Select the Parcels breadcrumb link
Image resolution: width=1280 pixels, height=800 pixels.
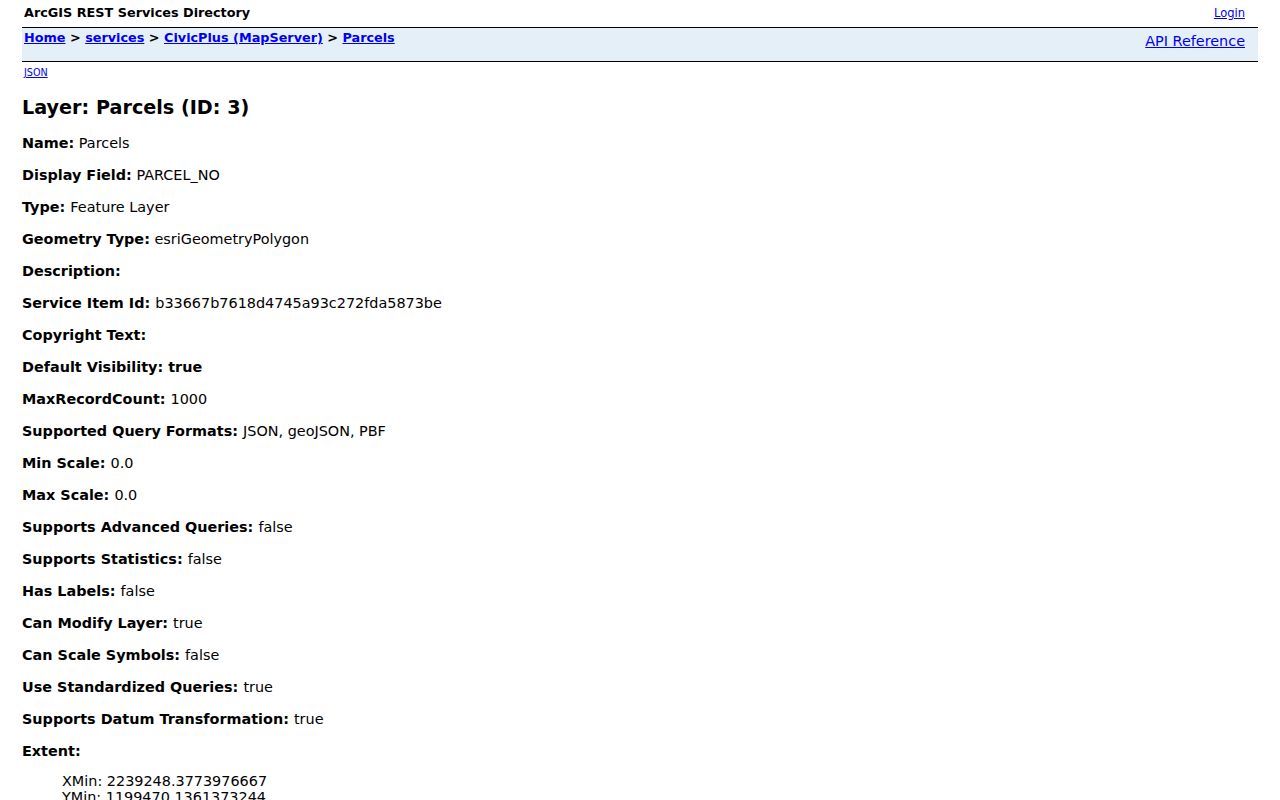tap(368, 38)
